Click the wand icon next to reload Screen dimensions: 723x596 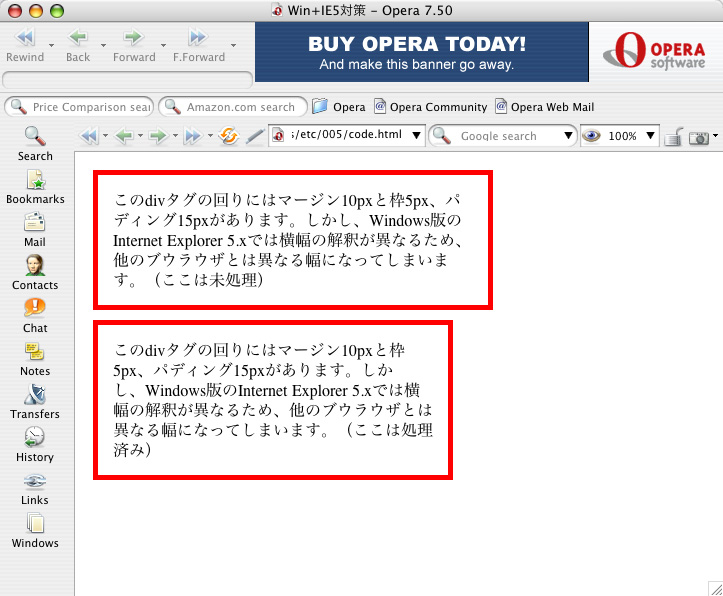[x=255, y=136]
